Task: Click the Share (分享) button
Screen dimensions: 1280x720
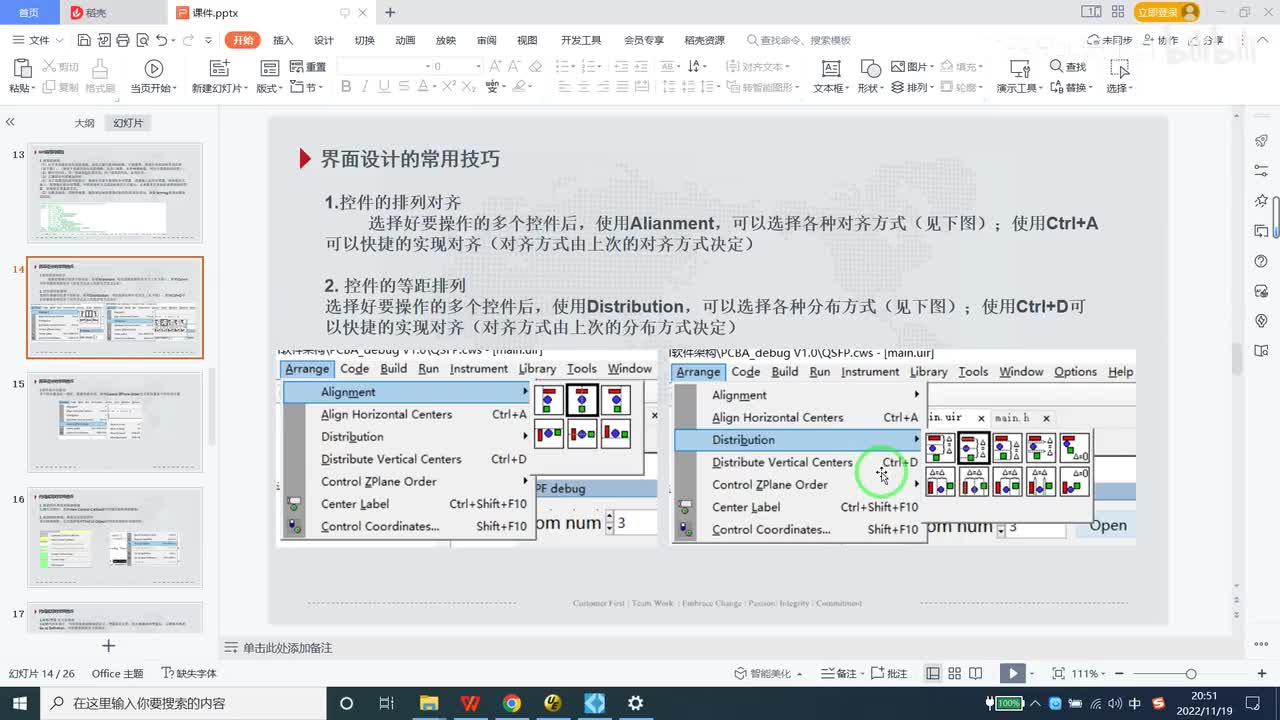Action: point(1205,40)
